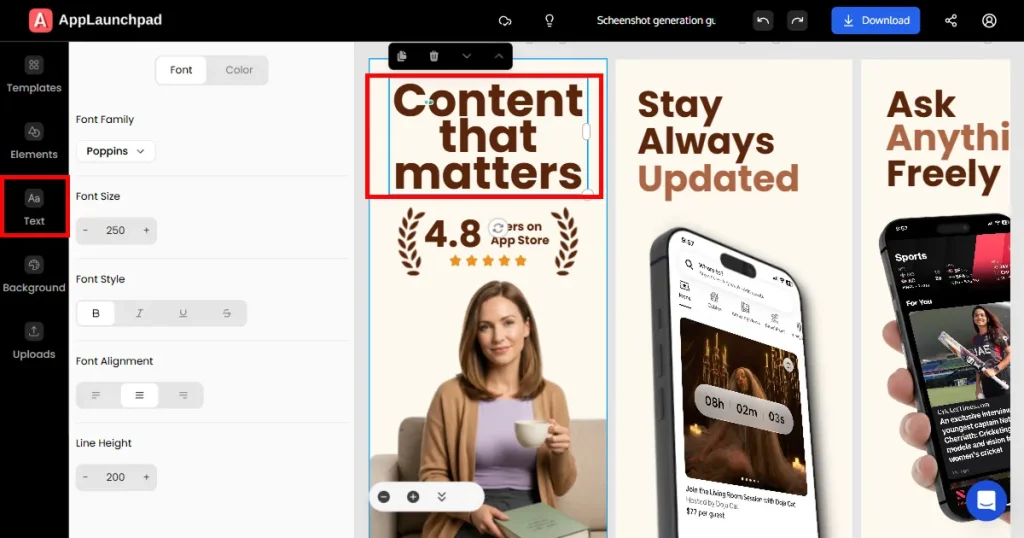Image resolution: width=1024 pixels, height=538 pixels.
Task: Click the share icon
Action: tap(951, 21)
